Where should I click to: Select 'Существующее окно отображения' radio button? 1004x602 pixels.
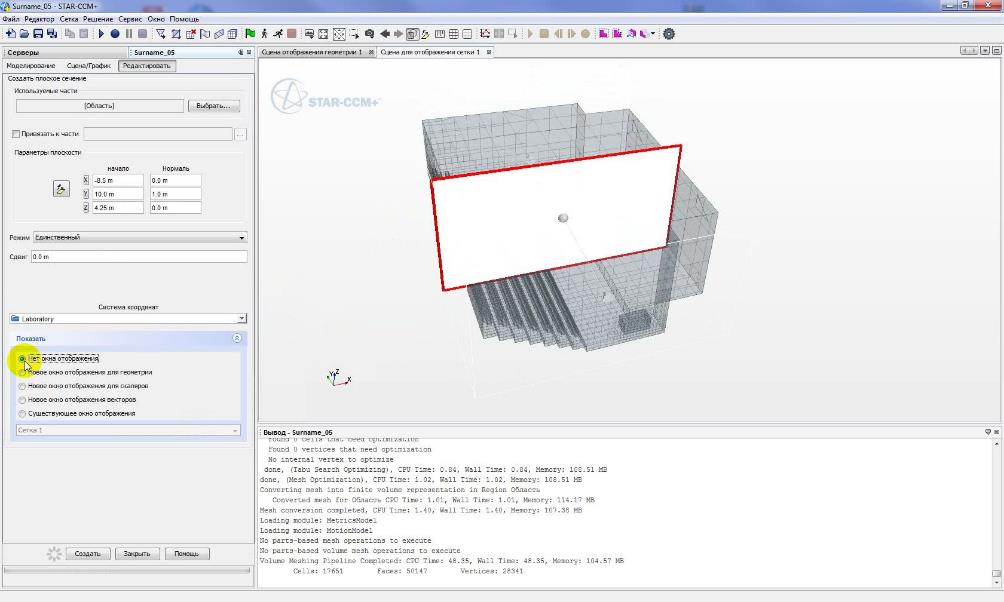click(x=22, y=413)
